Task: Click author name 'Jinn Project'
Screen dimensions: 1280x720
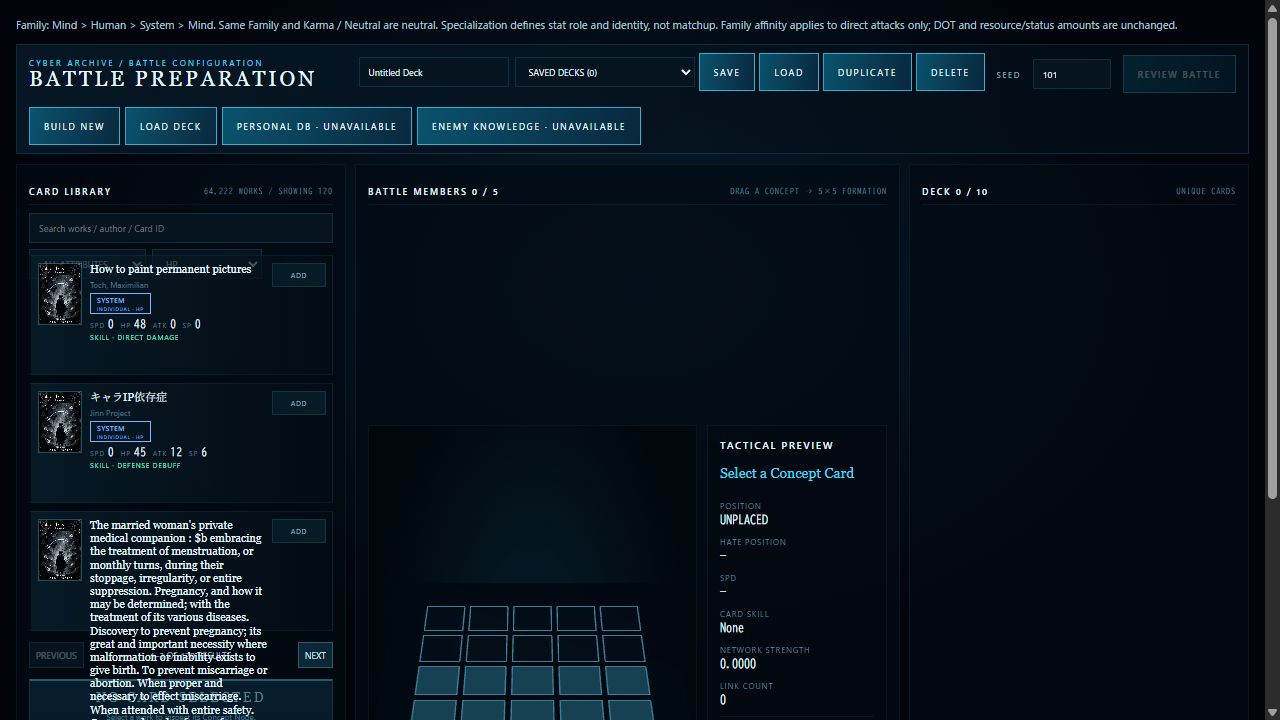Action: 110,413
